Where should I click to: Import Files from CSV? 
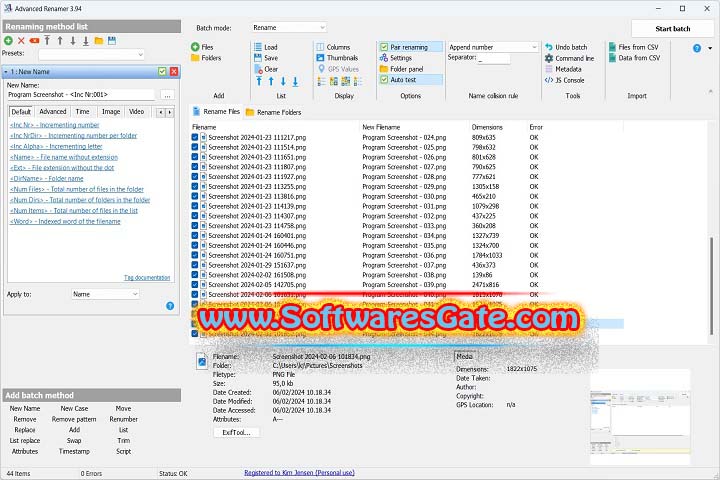pyautogui.click(x=634, y=47)
